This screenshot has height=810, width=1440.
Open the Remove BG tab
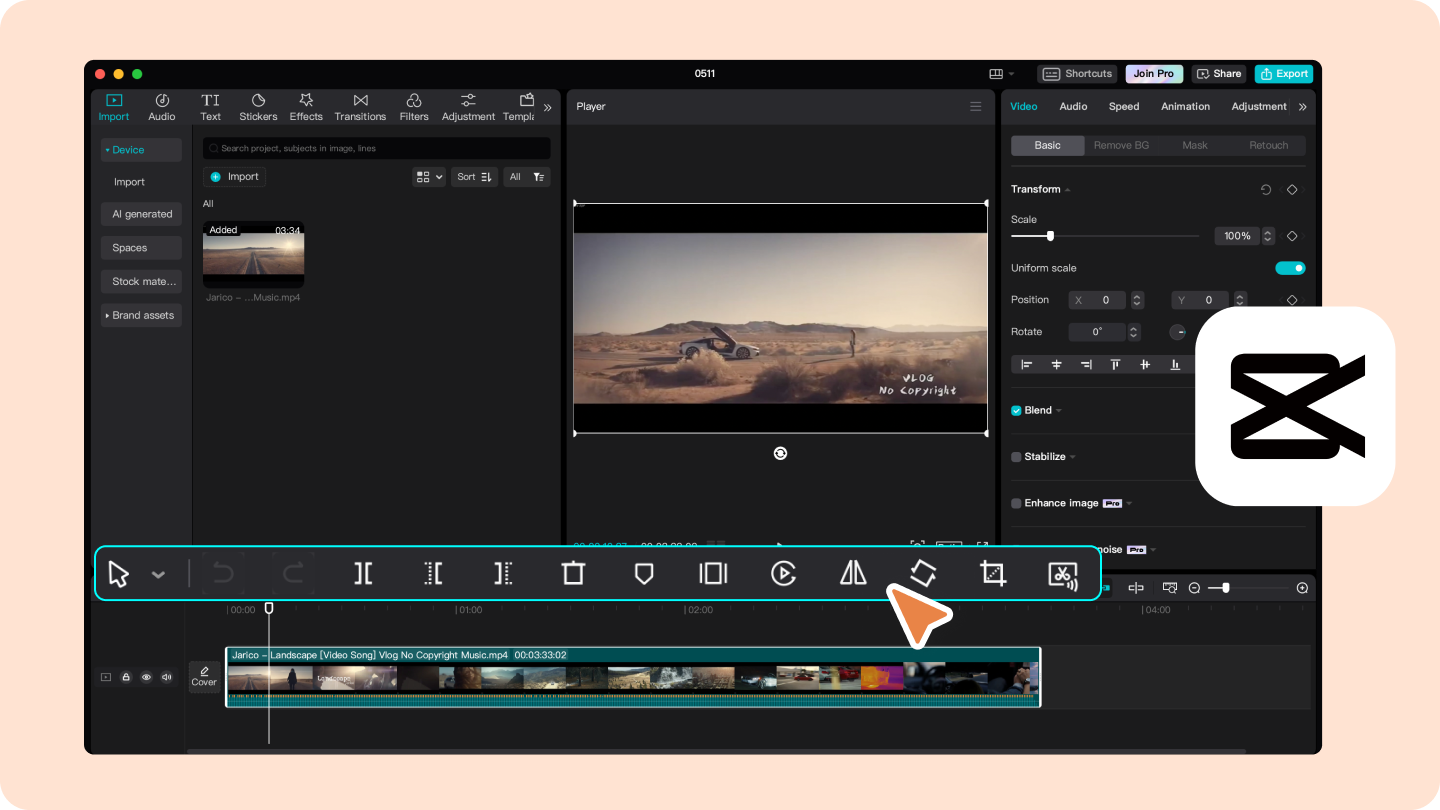click(x=1121, y=145)
